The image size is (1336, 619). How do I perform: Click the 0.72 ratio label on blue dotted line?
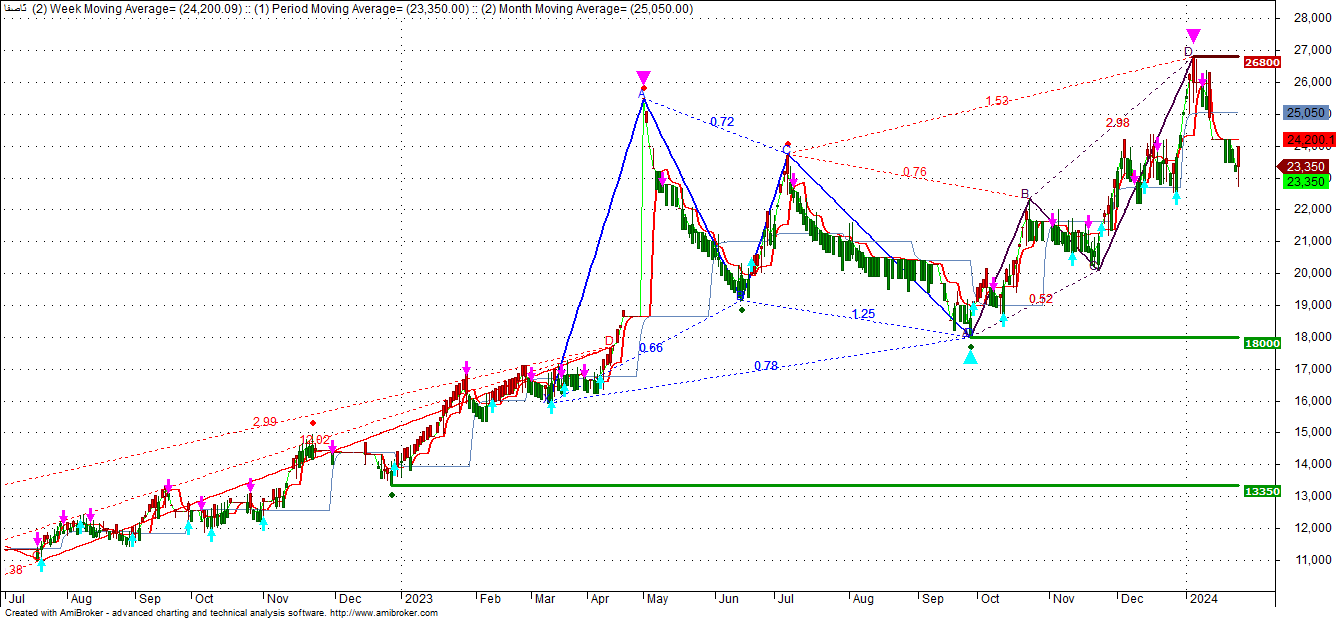pos(722,122)
